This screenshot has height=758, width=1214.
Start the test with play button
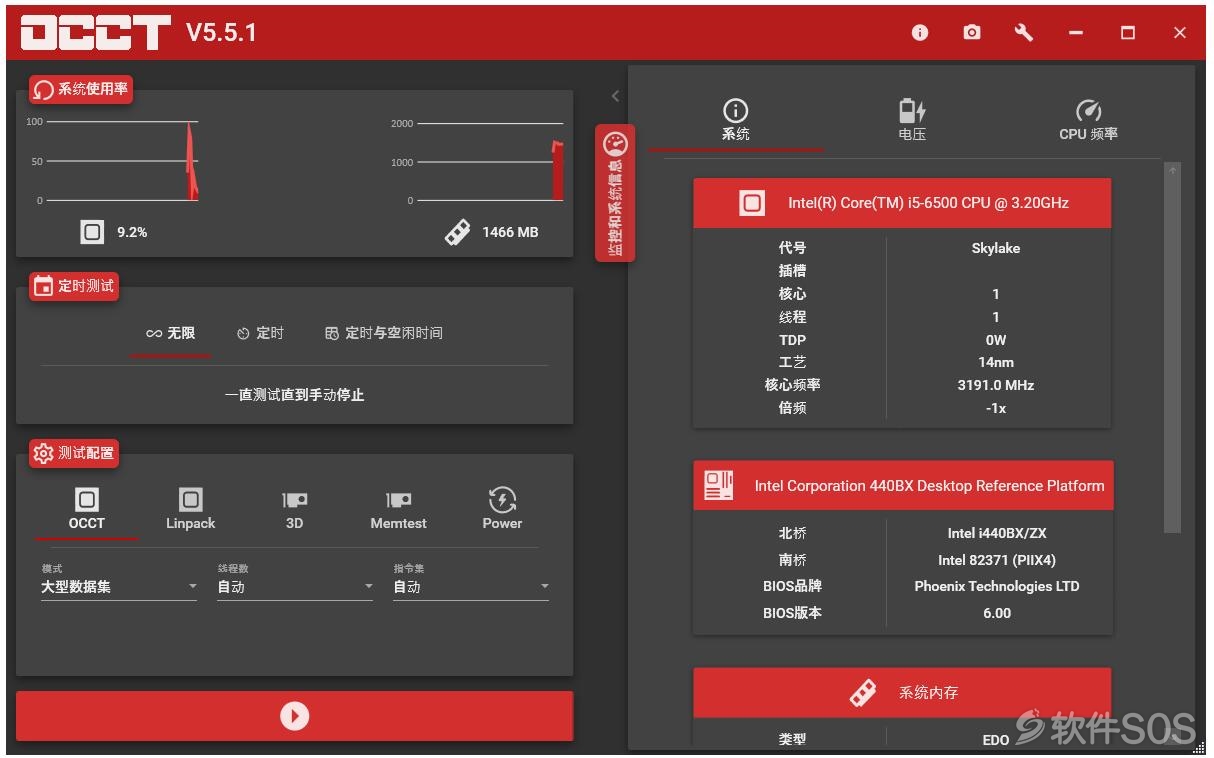click(x=294, y=716)
